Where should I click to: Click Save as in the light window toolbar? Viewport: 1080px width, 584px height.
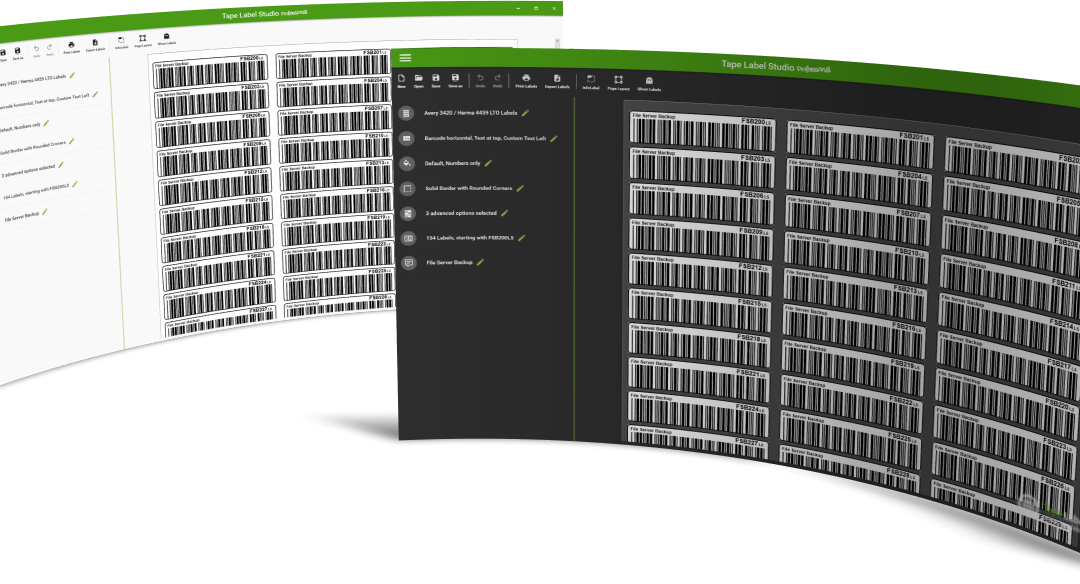click(18, 53)
